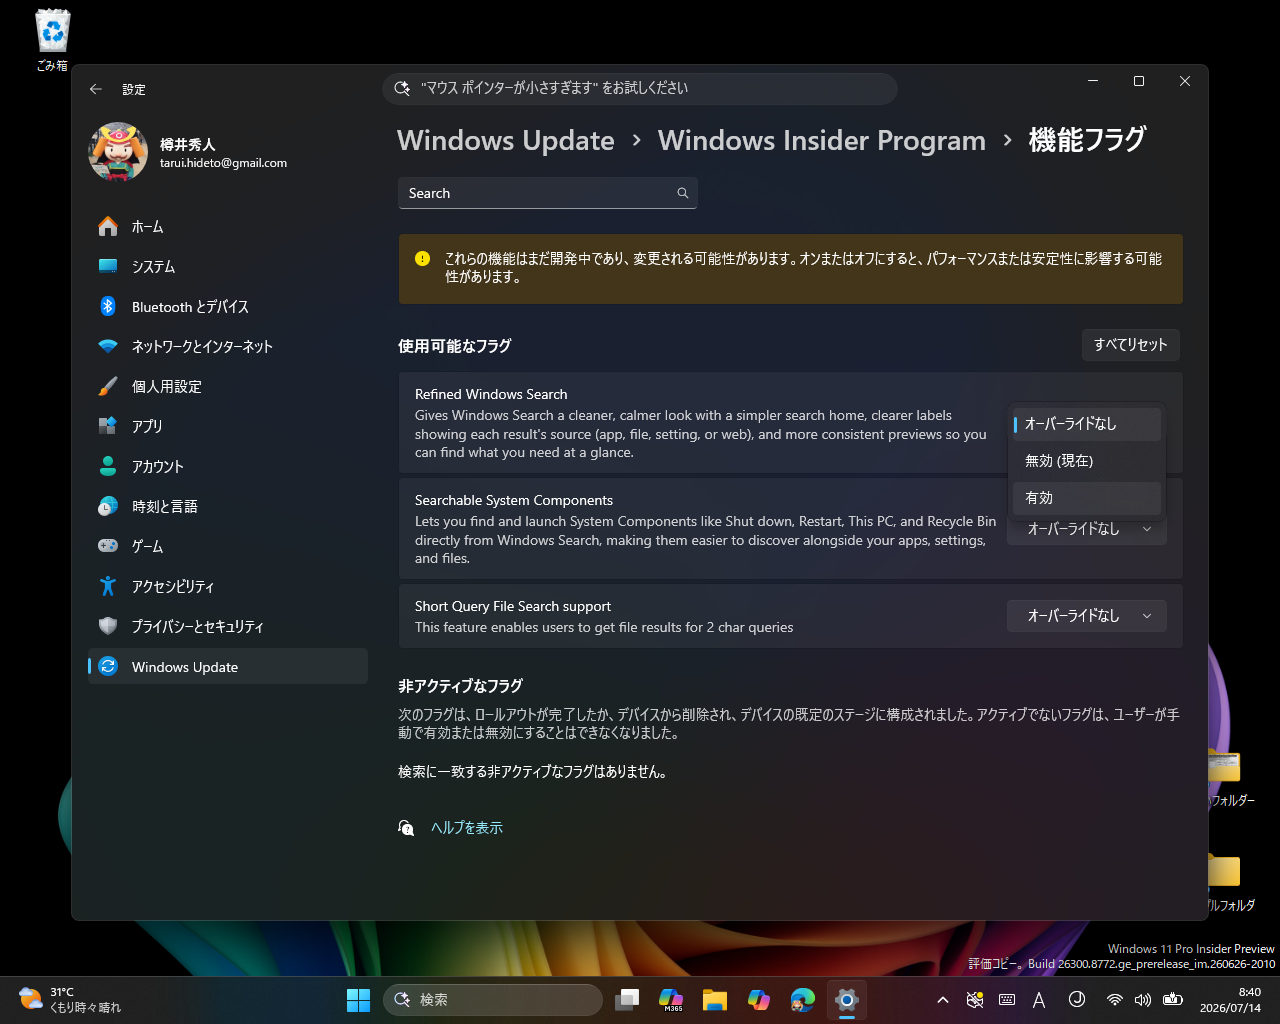
Task: Choose 無効 (現在) in dropdown list
Action: coord(1087,461)
